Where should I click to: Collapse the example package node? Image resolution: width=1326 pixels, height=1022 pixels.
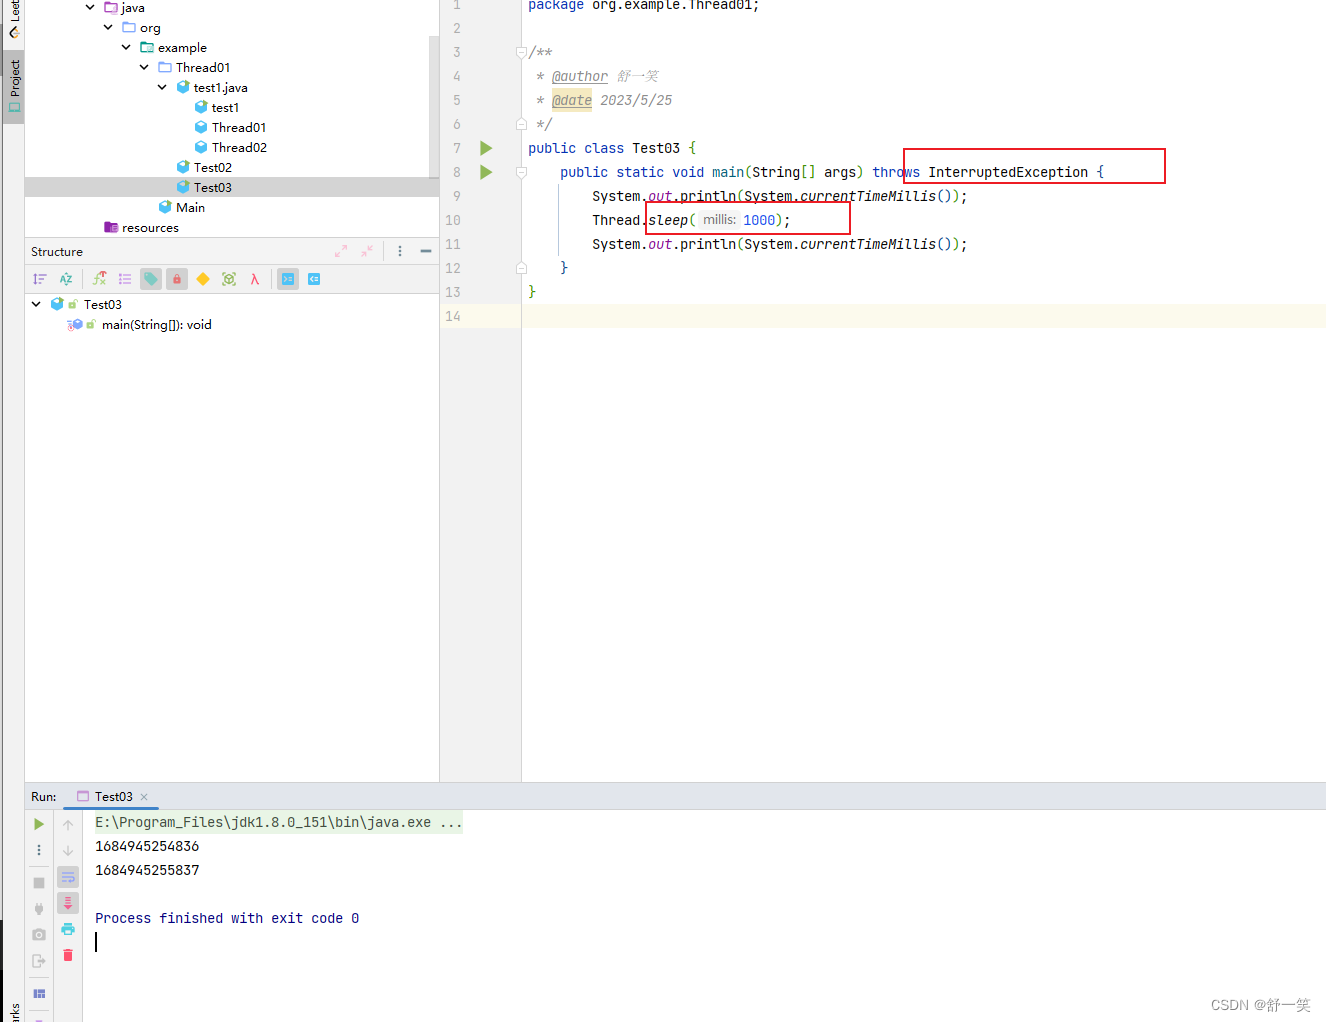point(126,47)
